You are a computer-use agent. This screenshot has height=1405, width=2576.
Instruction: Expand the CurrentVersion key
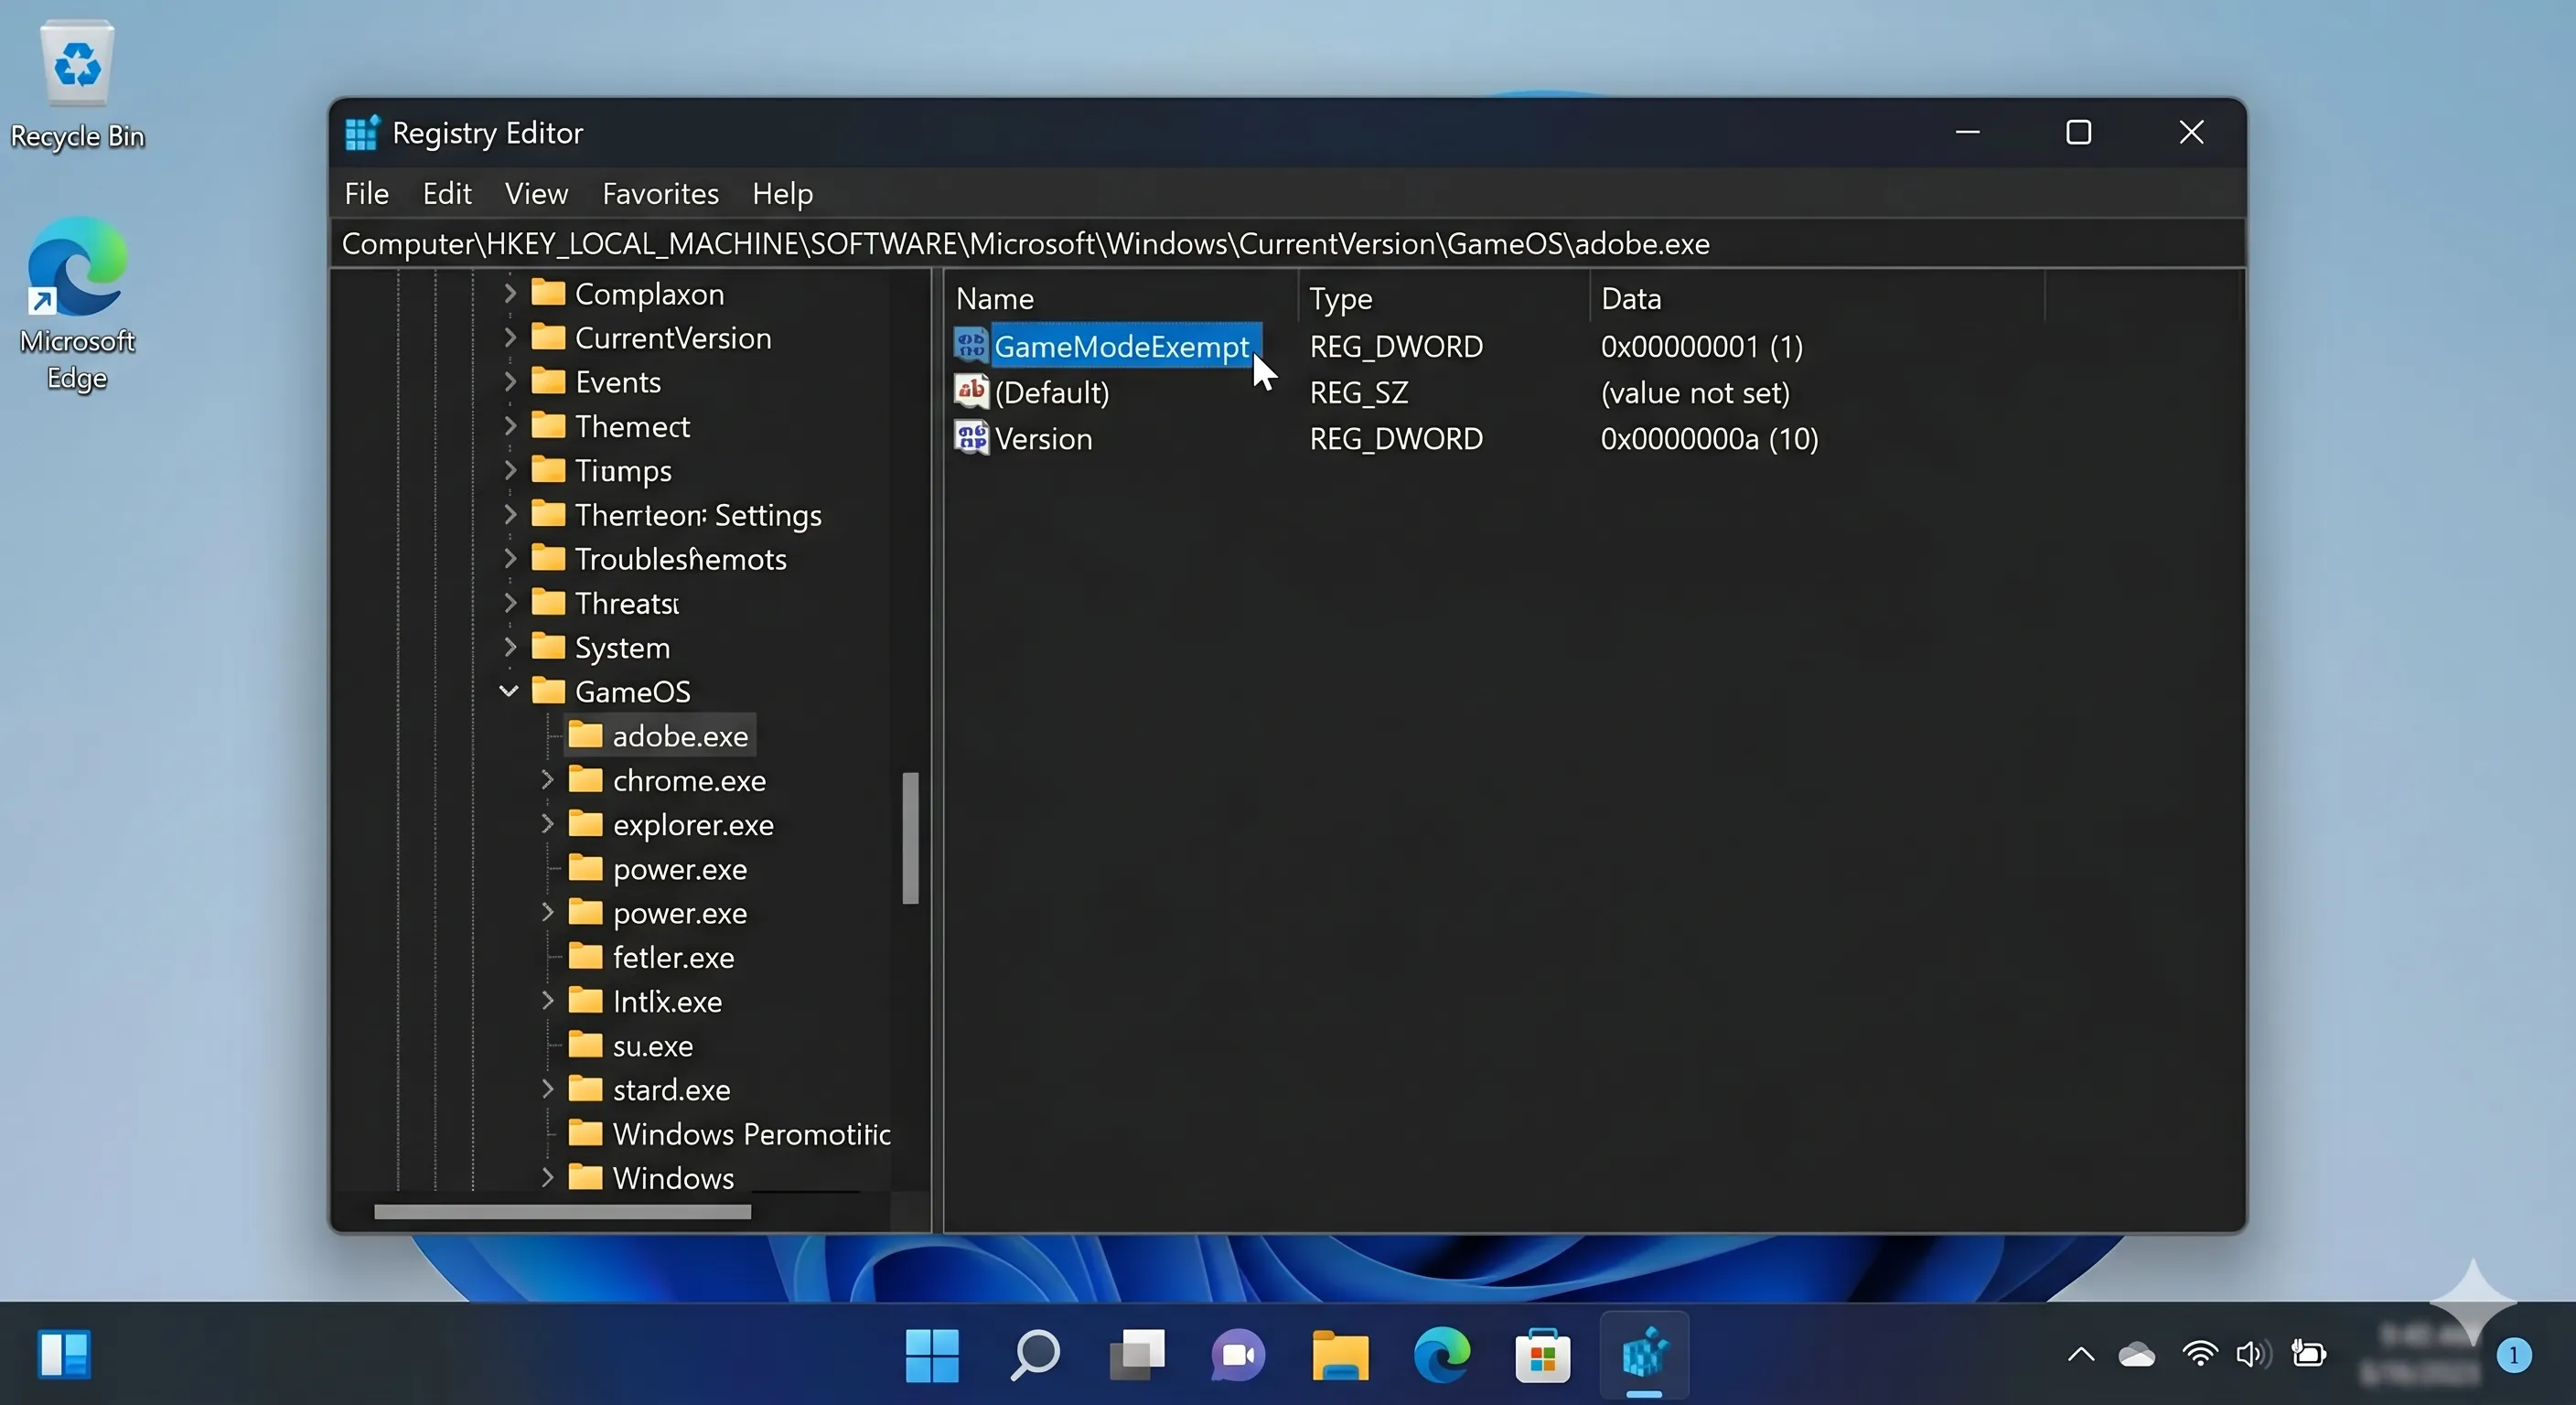510,337
